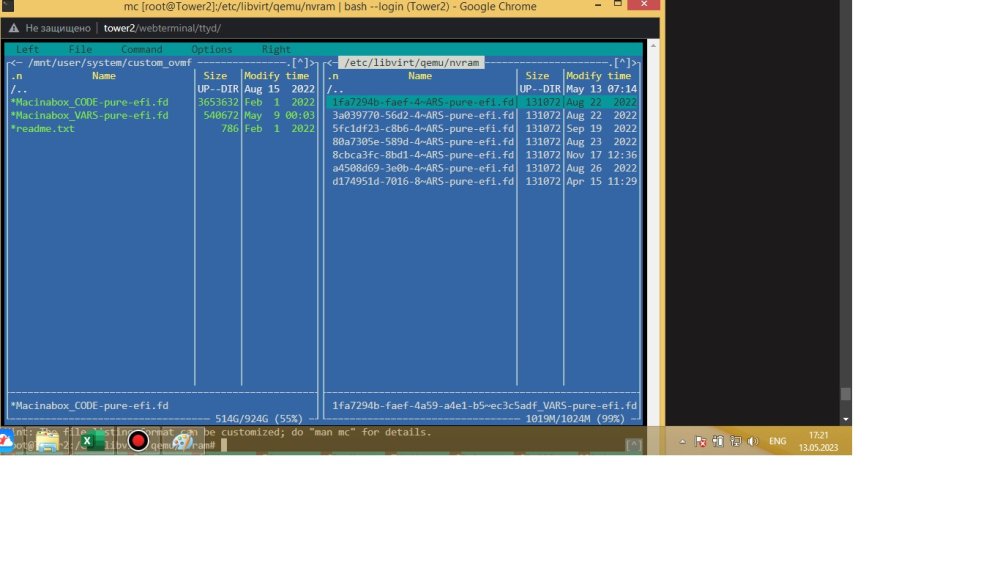Select 1fa7294b-faef-4~ARS-pure-efi.fd file row
The height and width of the screenshot is (563, 1000).
tap(482, 102)
